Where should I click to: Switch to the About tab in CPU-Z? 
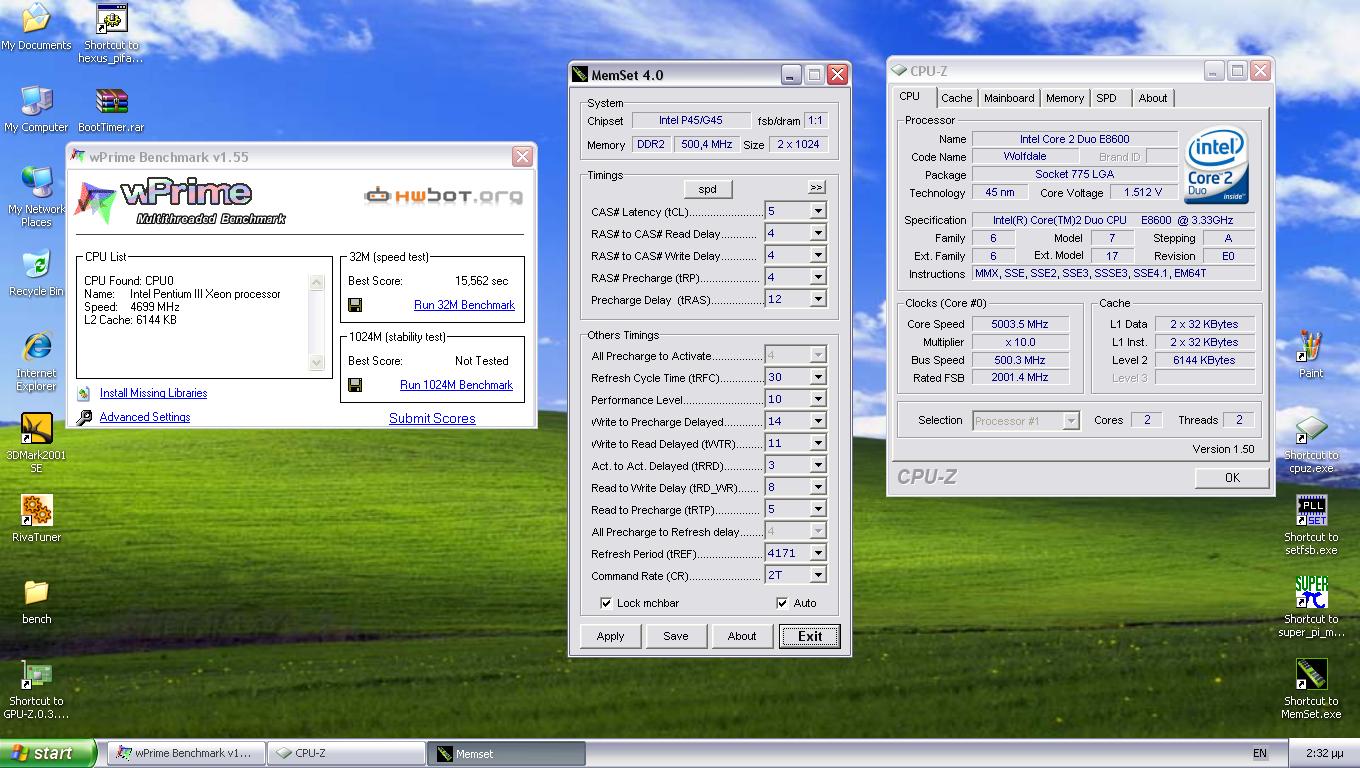(1153, 98)
